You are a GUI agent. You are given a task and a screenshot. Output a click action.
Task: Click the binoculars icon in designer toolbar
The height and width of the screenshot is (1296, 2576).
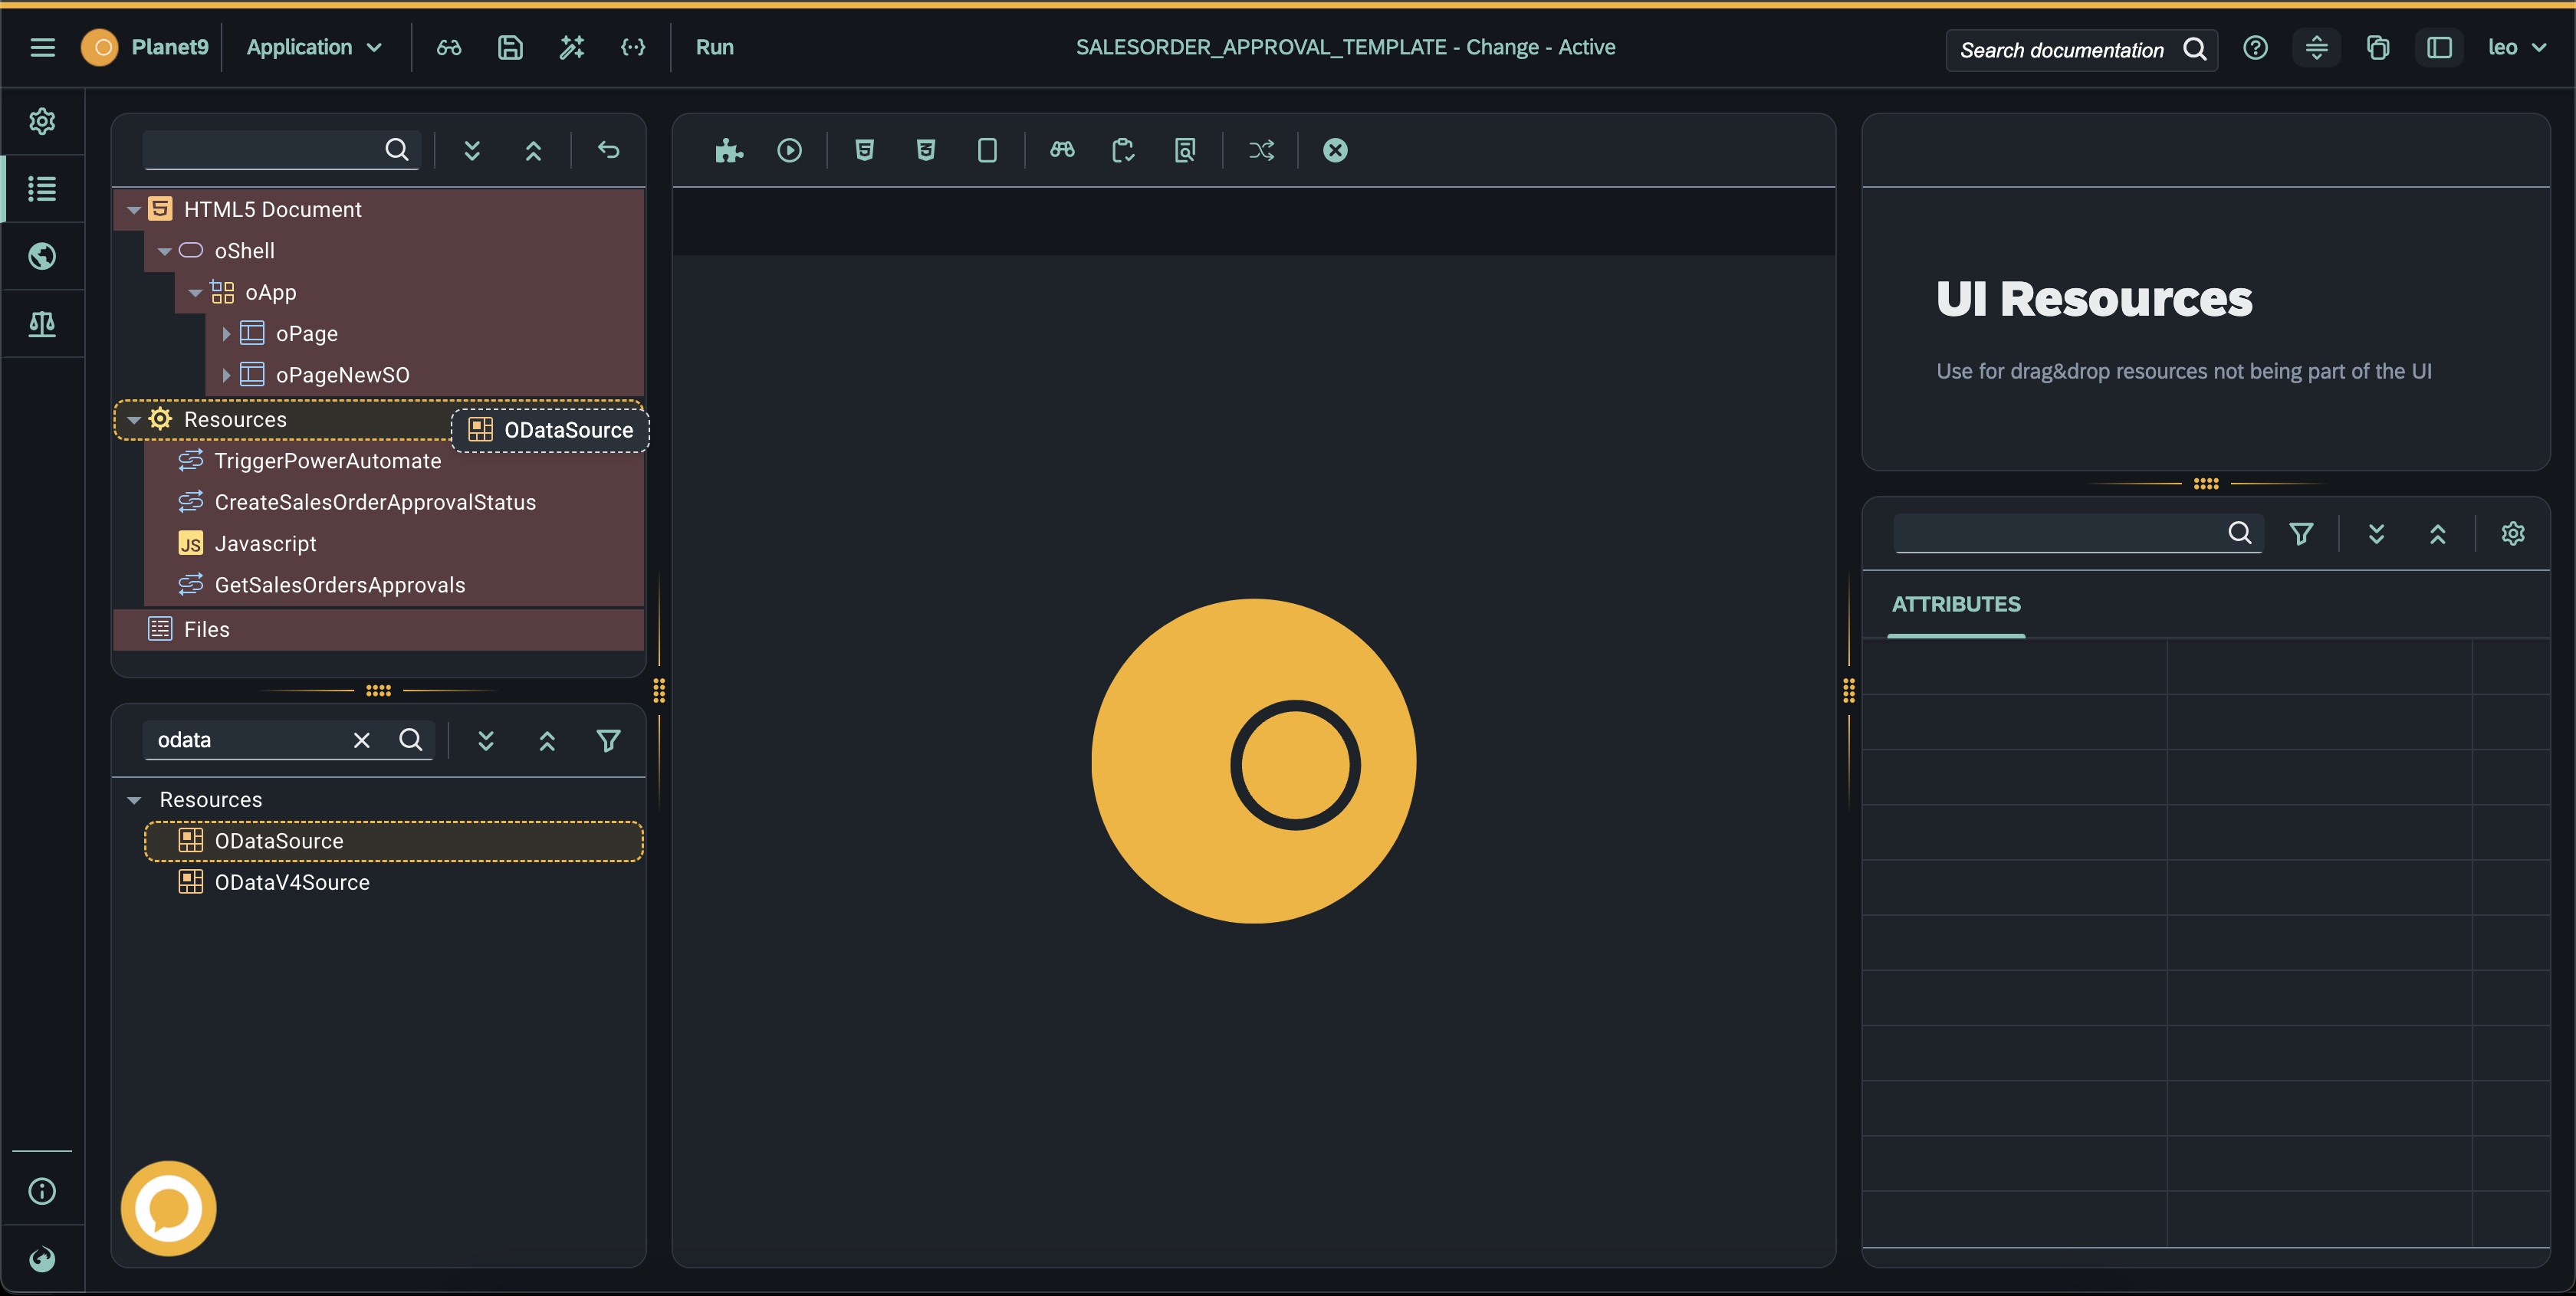1062,150
